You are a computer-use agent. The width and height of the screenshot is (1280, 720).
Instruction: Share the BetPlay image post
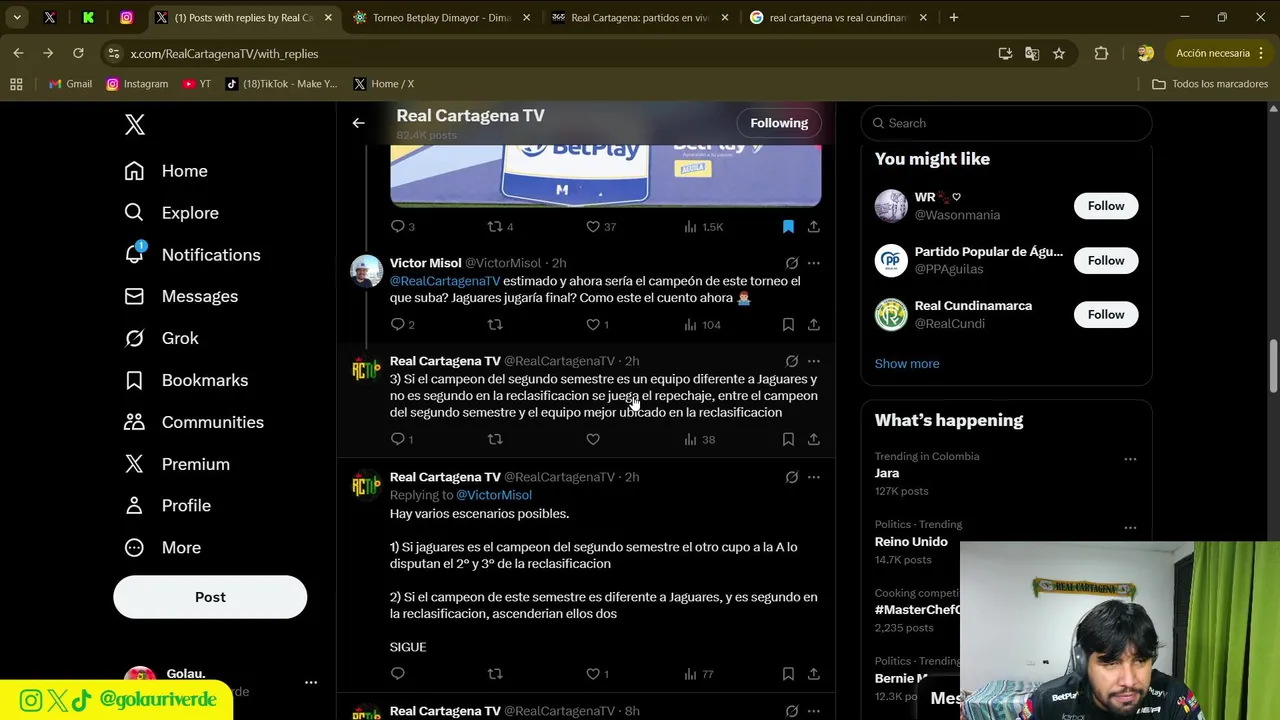pos(814,227)
